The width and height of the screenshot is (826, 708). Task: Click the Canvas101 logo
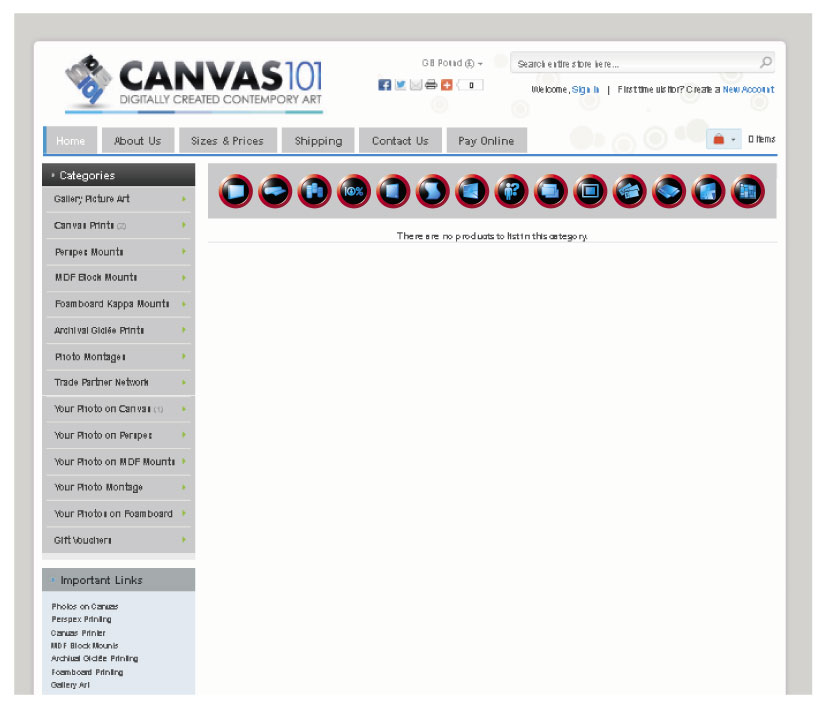pyautogui.click(x=194, y=83)
